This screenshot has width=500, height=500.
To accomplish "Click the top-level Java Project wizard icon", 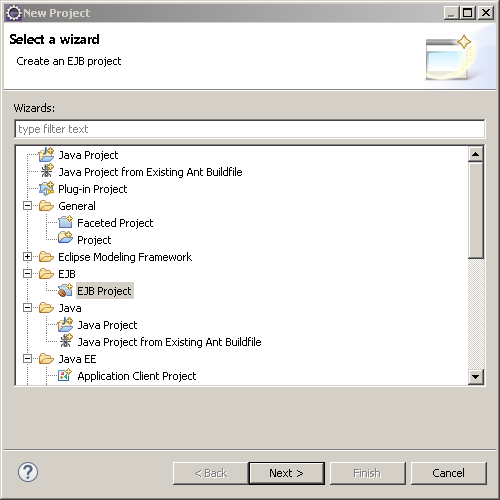I will coord(46,155).
